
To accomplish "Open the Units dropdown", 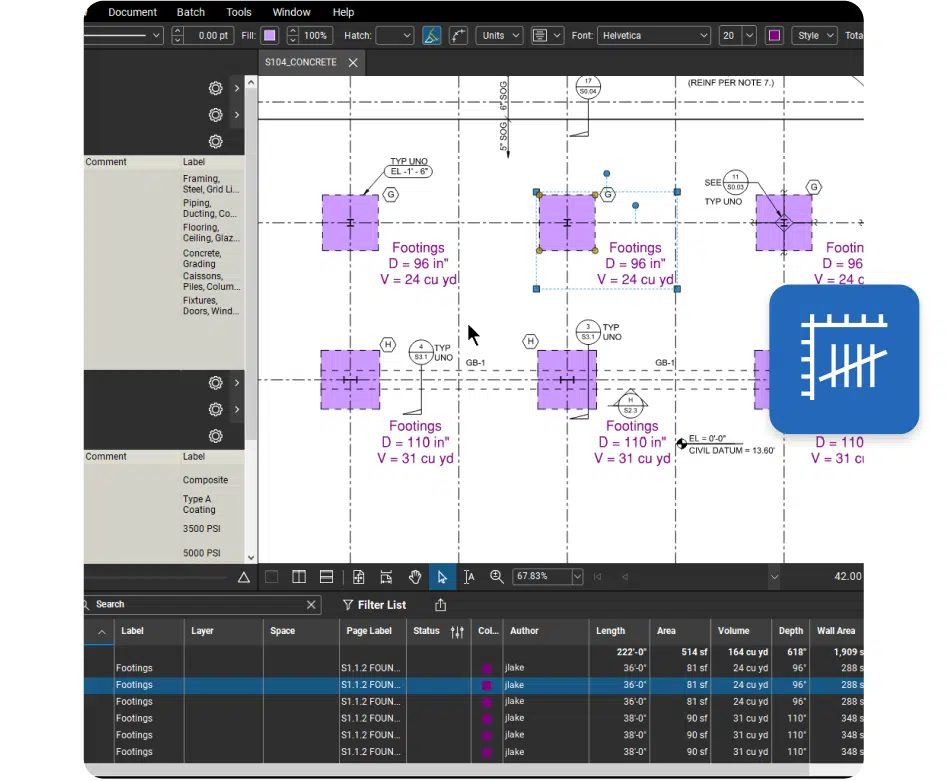I will 500,36.
